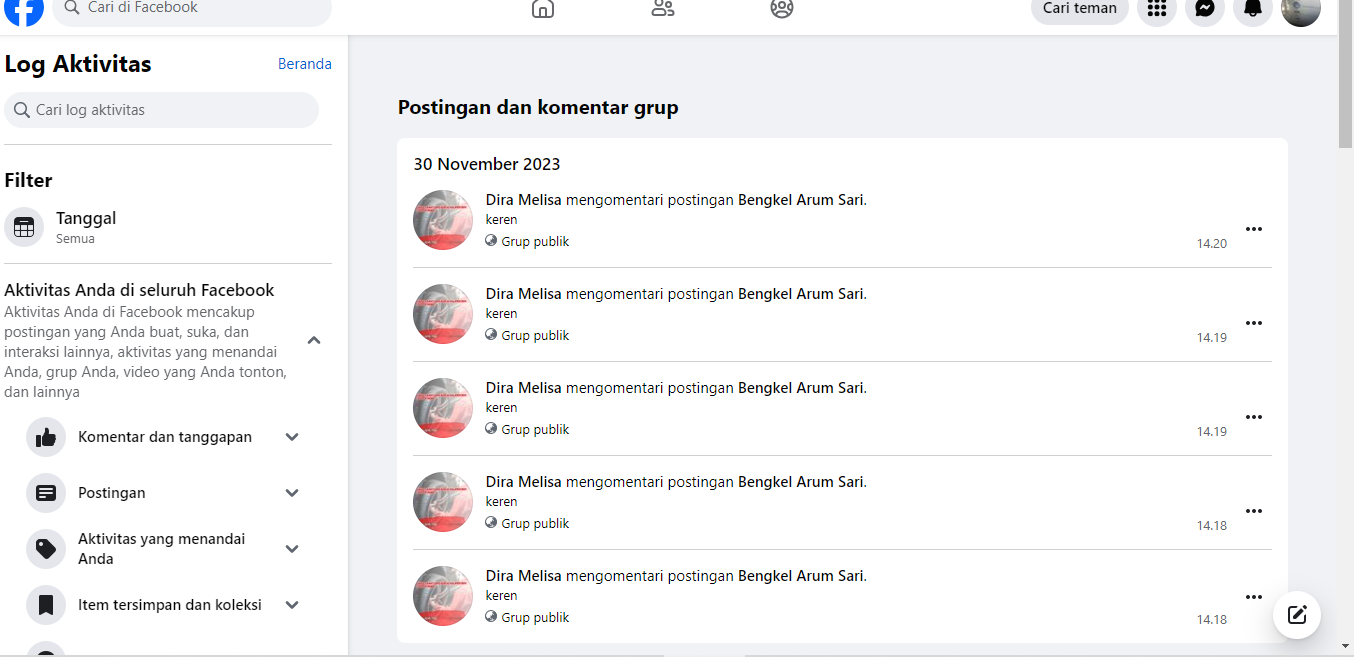Expand Item tersimpan dan koleksi chevron
Viewport: 1354px width, 657px height.
pyautogui.click(x=292, y=605)
